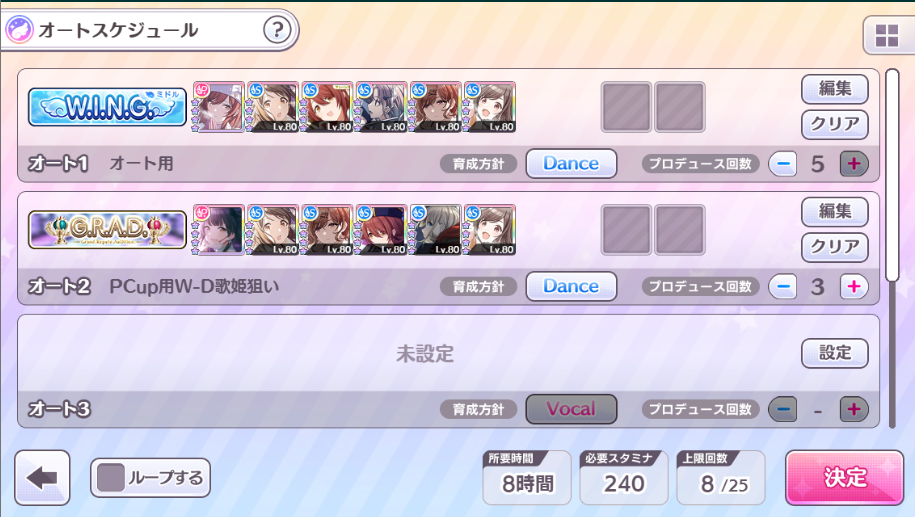This screenshot has height=517, width=915.
Task: Decrease produce count for オート1
Action: coord(783,164)
